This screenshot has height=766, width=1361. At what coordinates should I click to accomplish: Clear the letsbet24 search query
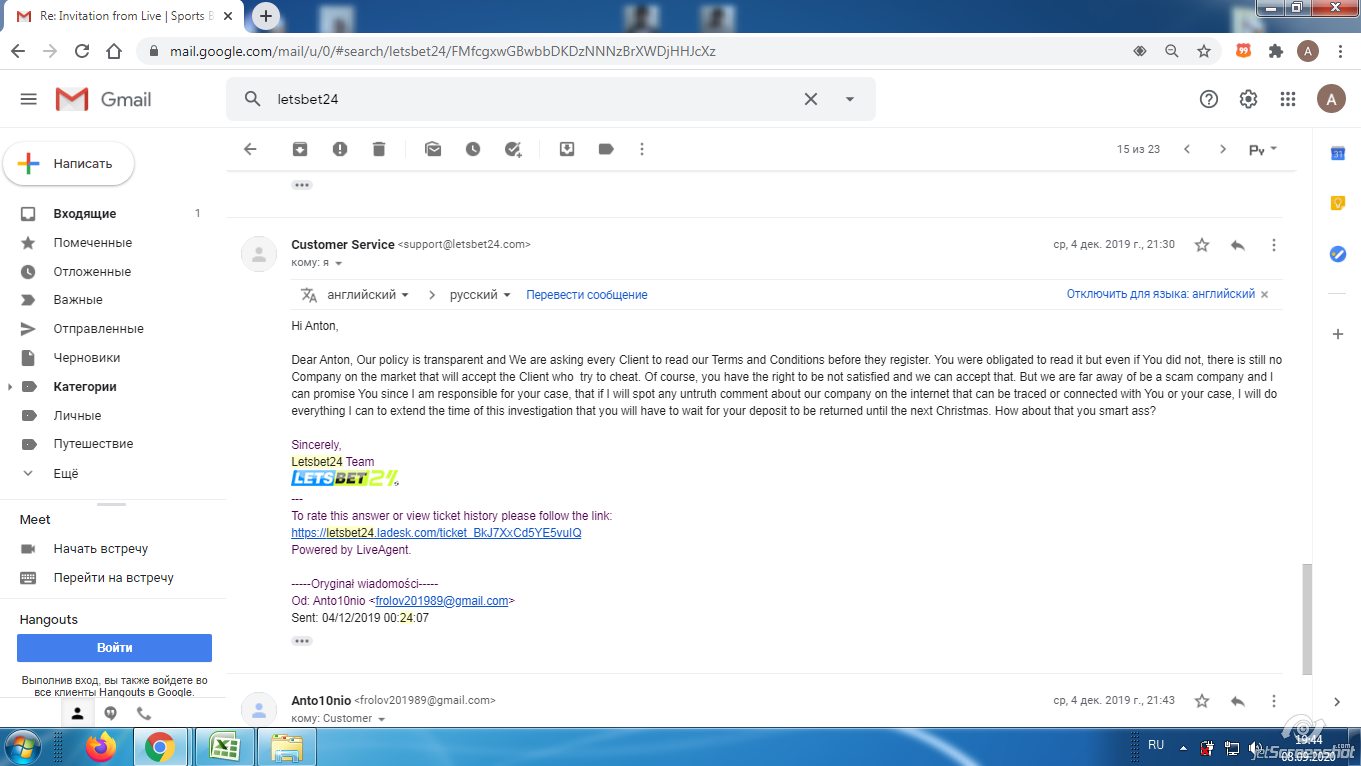pos(811,99)
